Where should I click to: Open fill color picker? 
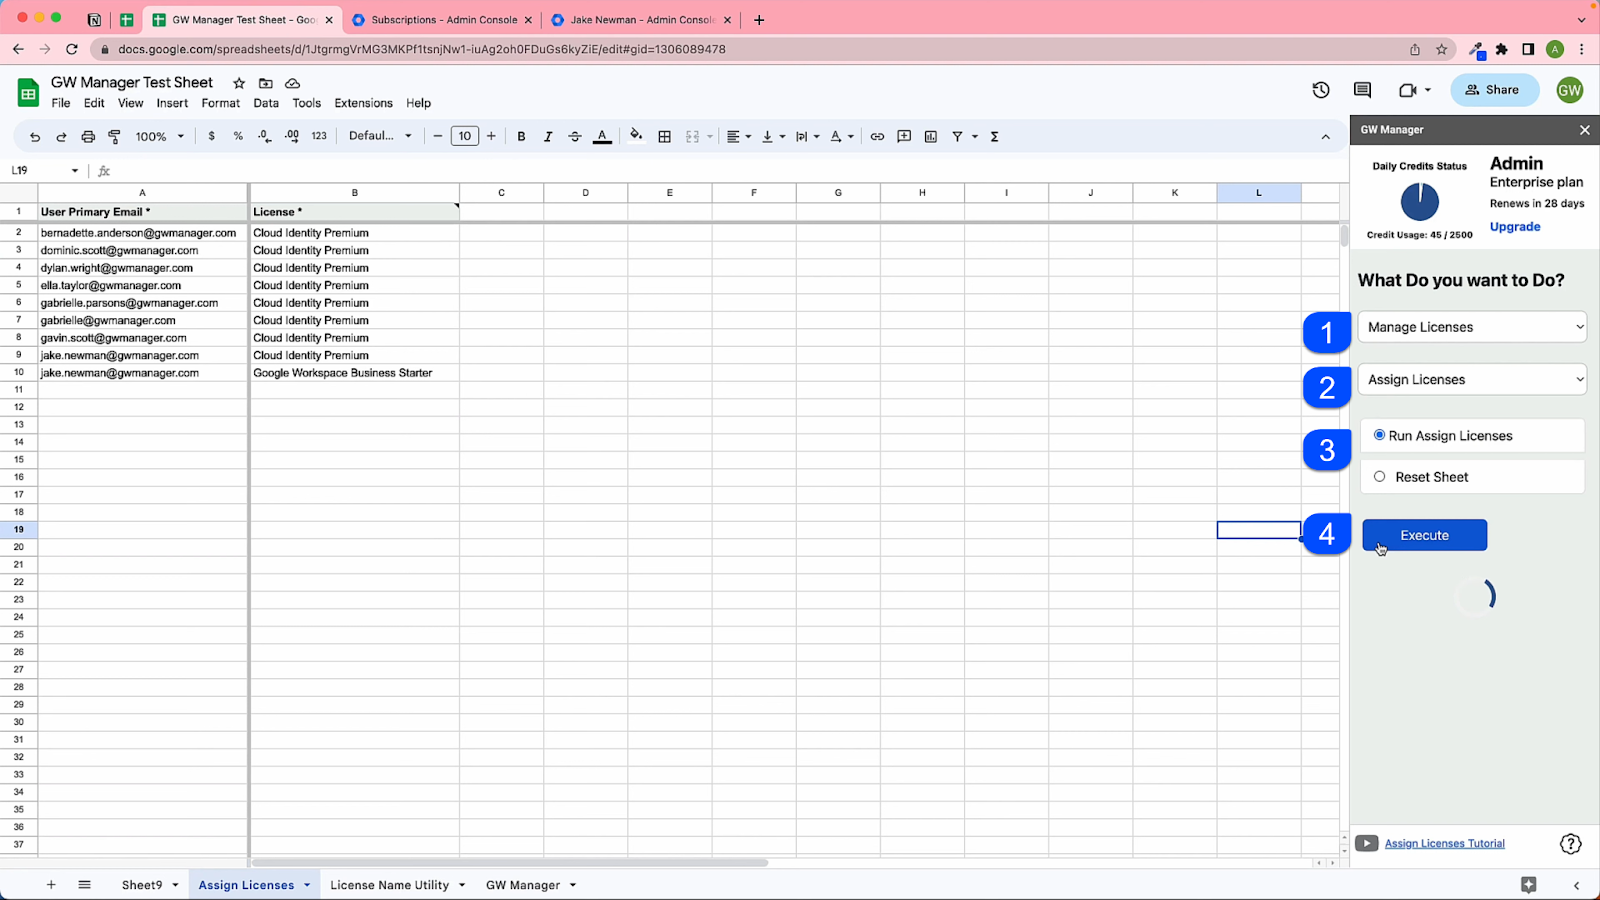click(x=636, y=136)
